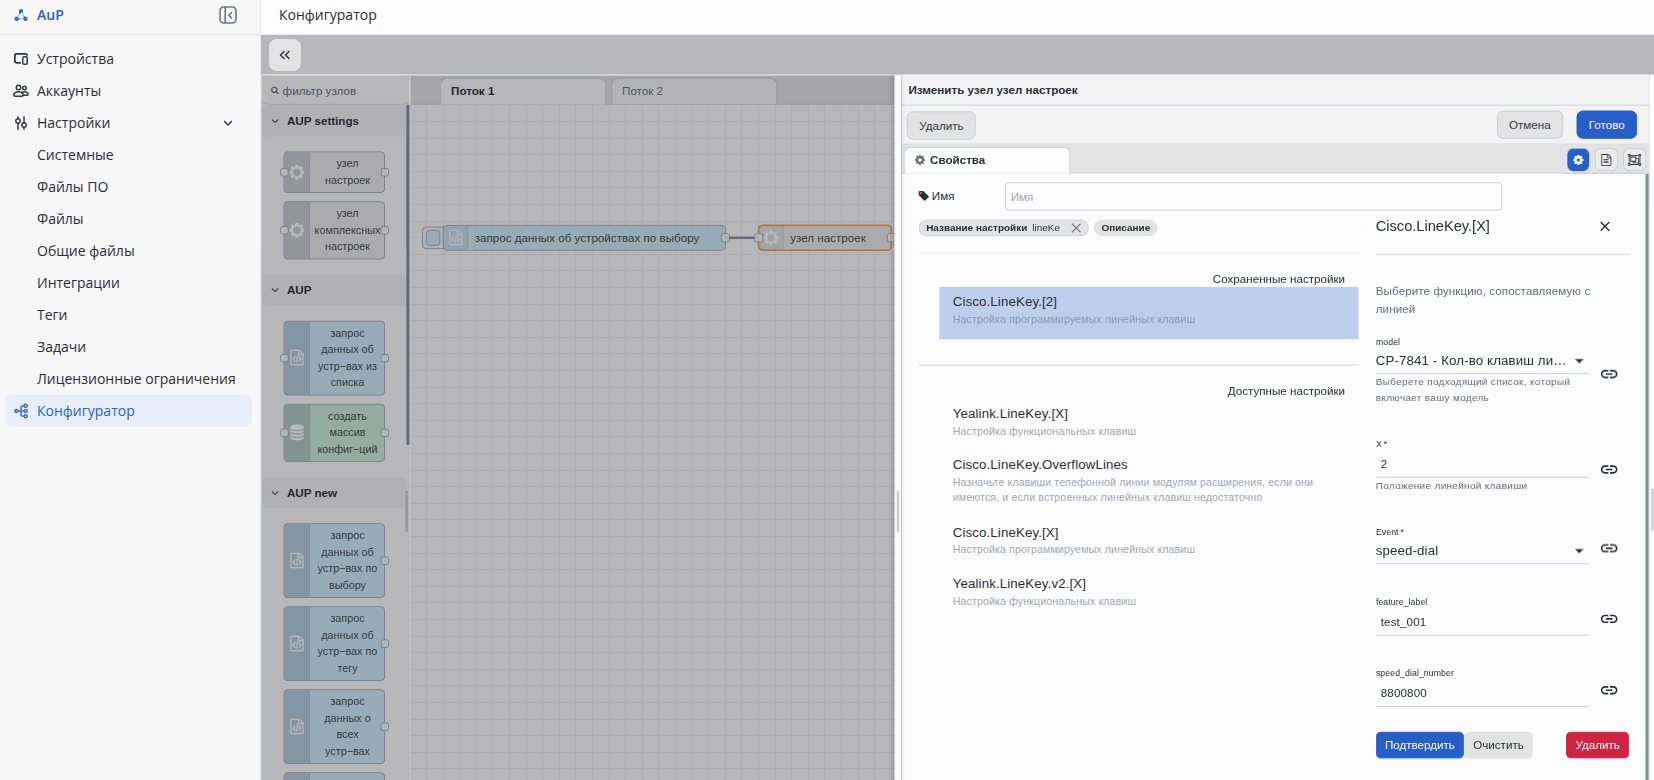Viewport: 1654px width, 780px height.
Task: Click the link icon beside speed_dial_number
Action: click(x=1609, y=690)
